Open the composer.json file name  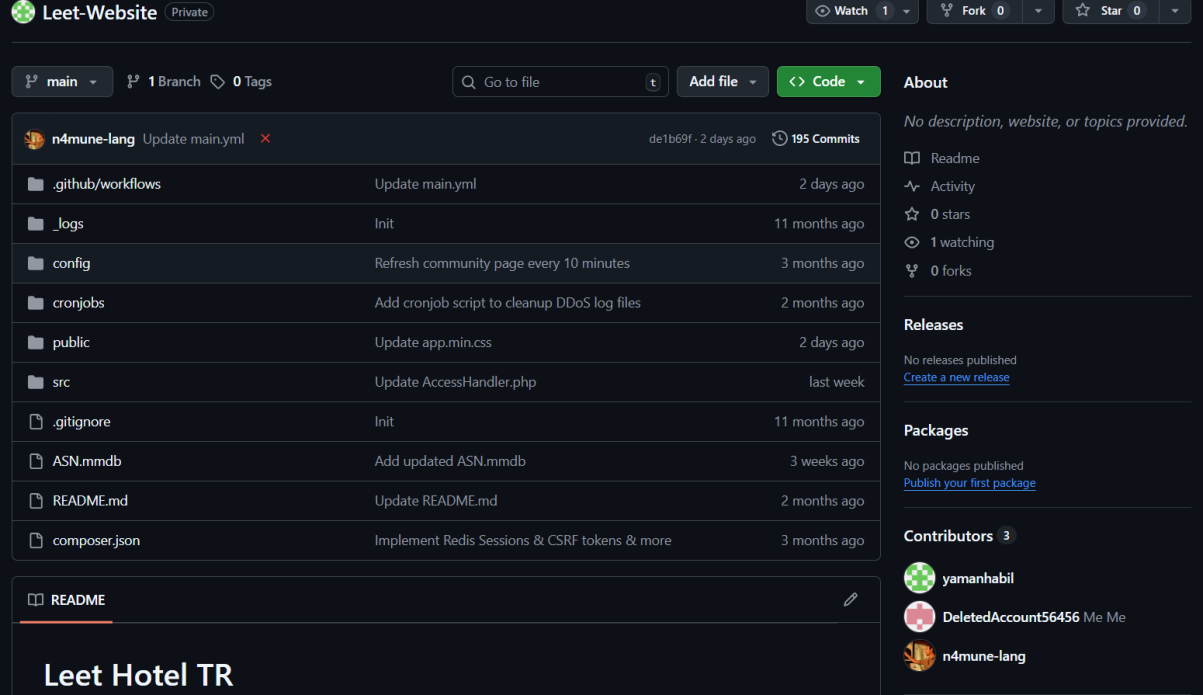tap(96, 540)
